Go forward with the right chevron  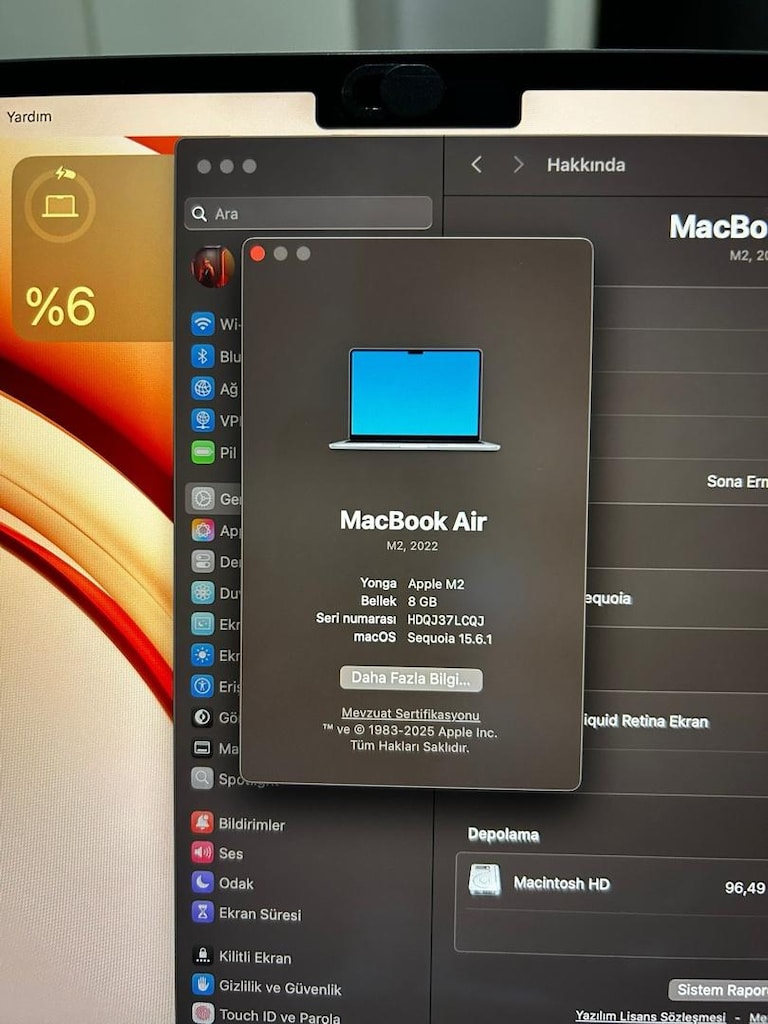click(x=518, y=164)
